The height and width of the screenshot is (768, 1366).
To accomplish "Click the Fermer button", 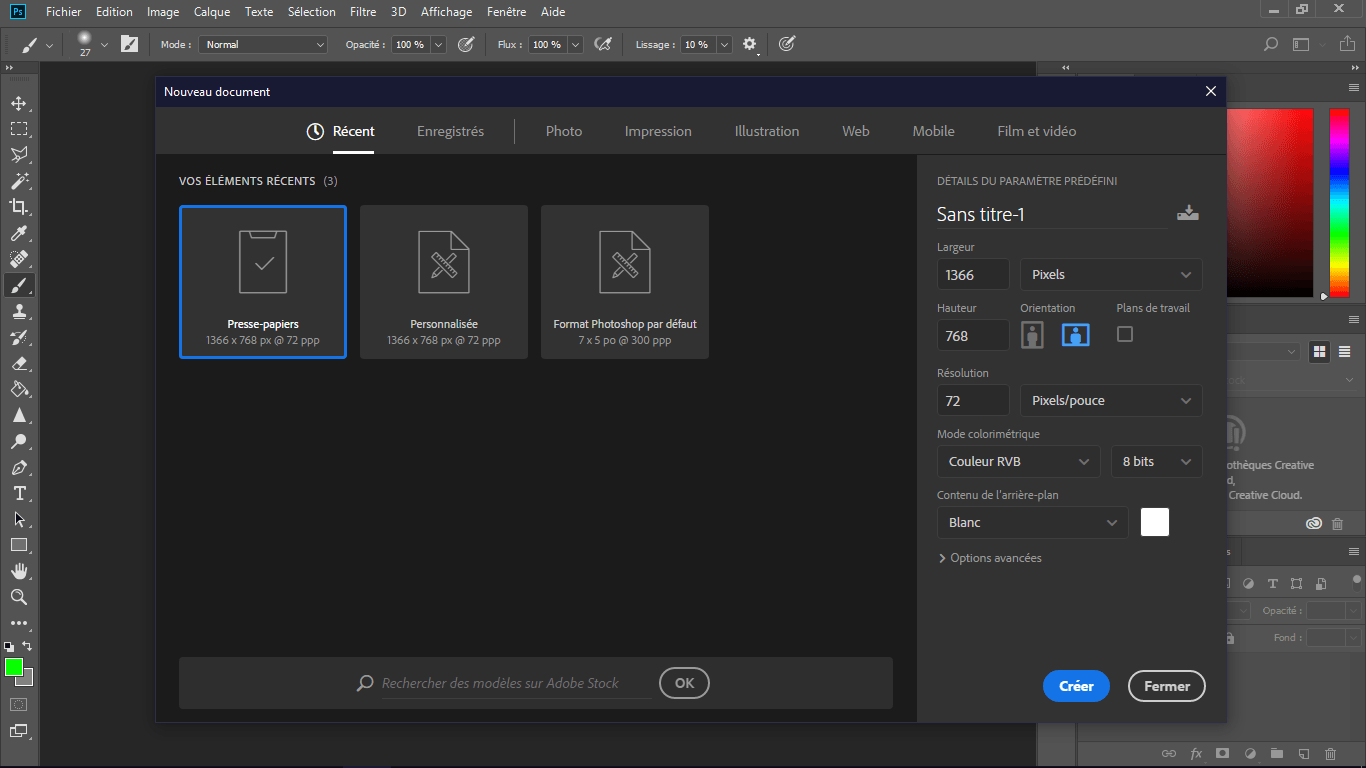I will point(1167,686).
